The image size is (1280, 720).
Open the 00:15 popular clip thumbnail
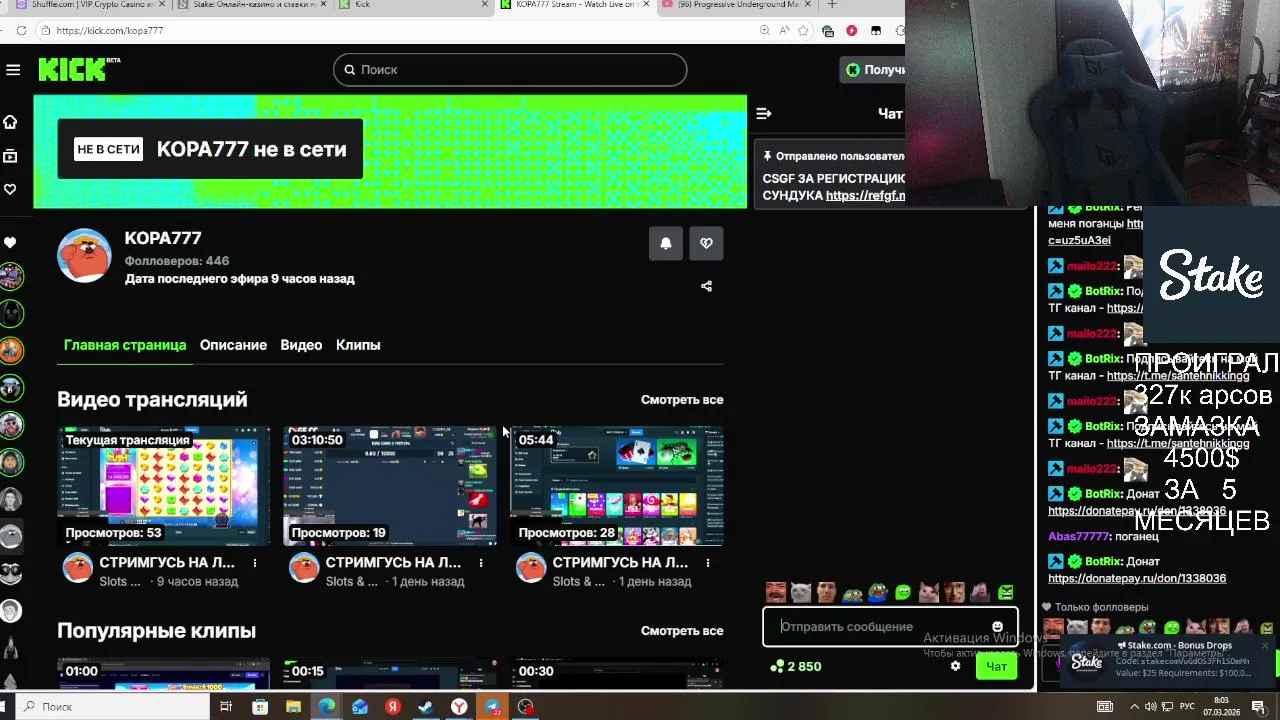point(390,674)
